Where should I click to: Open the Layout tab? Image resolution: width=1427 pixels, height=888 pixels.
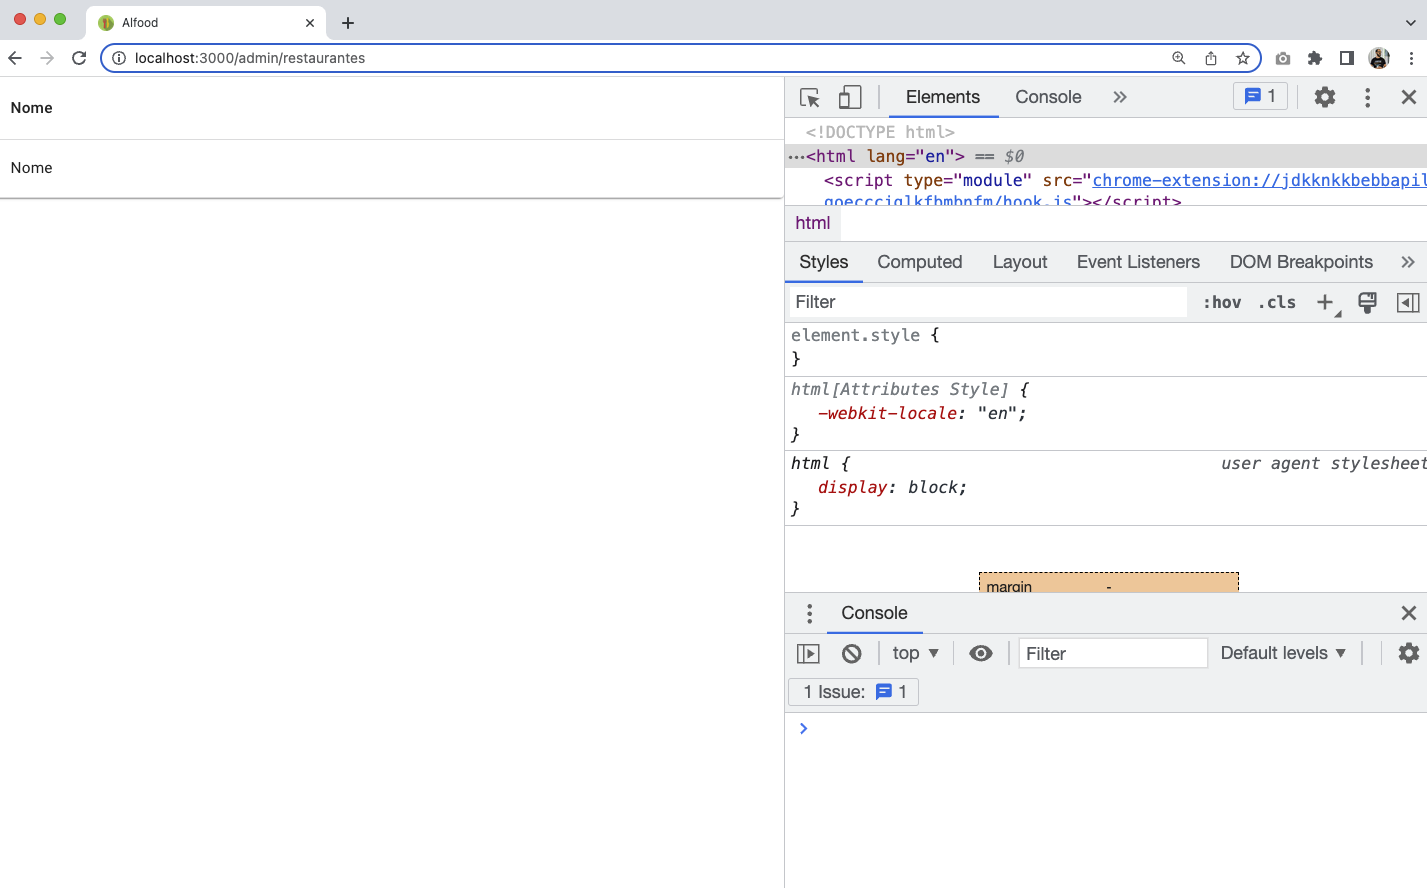[1020, 262]
